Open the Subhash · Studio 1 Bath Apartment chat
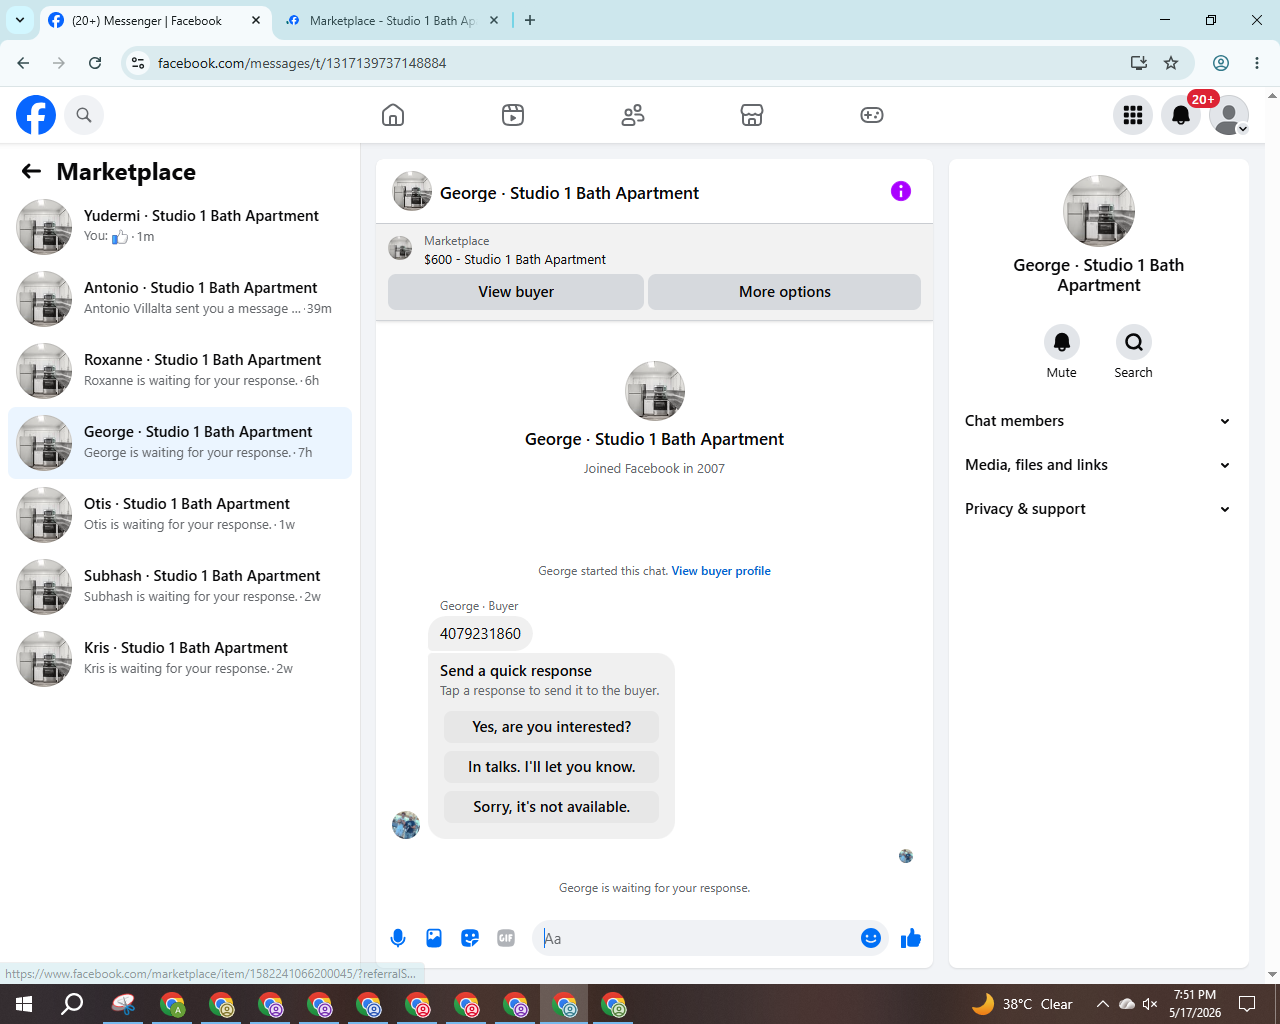Image resolution: width=1280 pixels, height=1024 pixels. pyautogui.click(x=180, y=587)
